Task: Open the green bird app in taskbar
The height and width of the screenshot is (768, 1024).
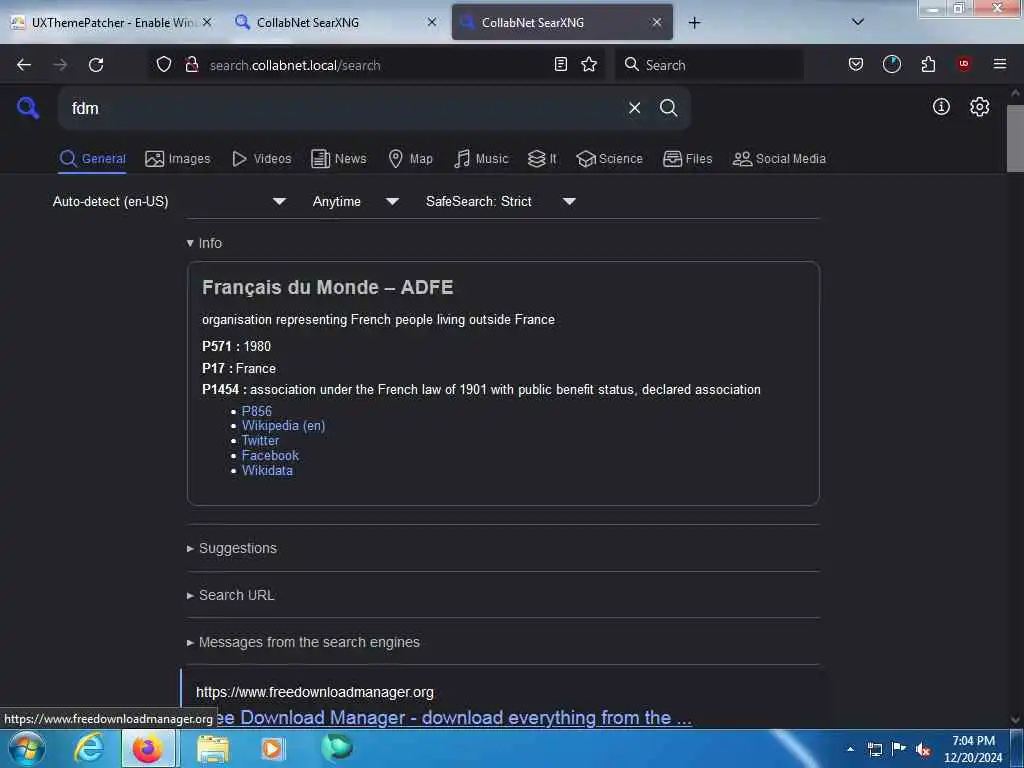Action: 337,748
